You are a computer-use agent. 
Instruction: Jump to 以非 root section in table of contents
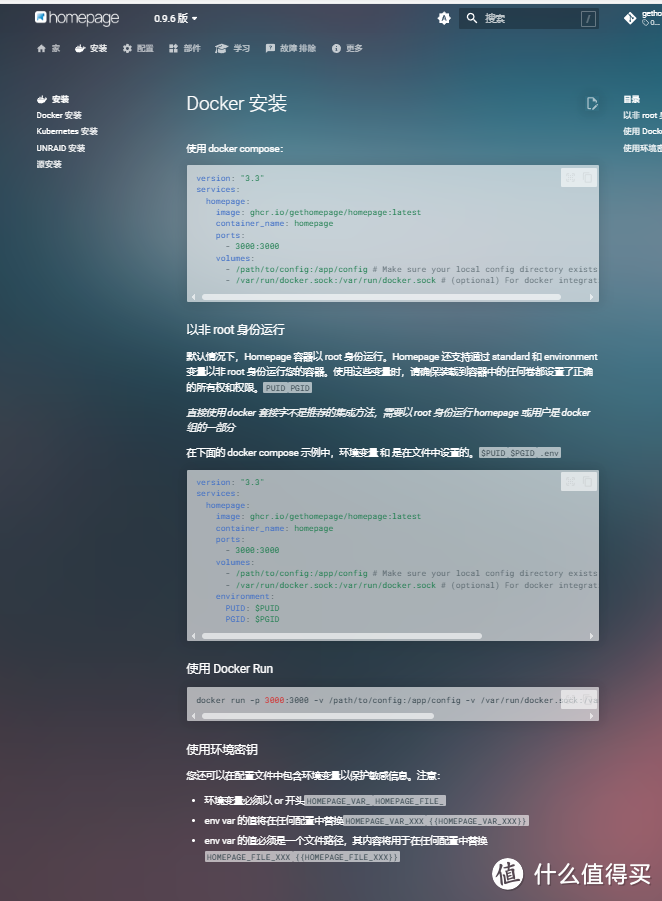(x=642, y=115)
